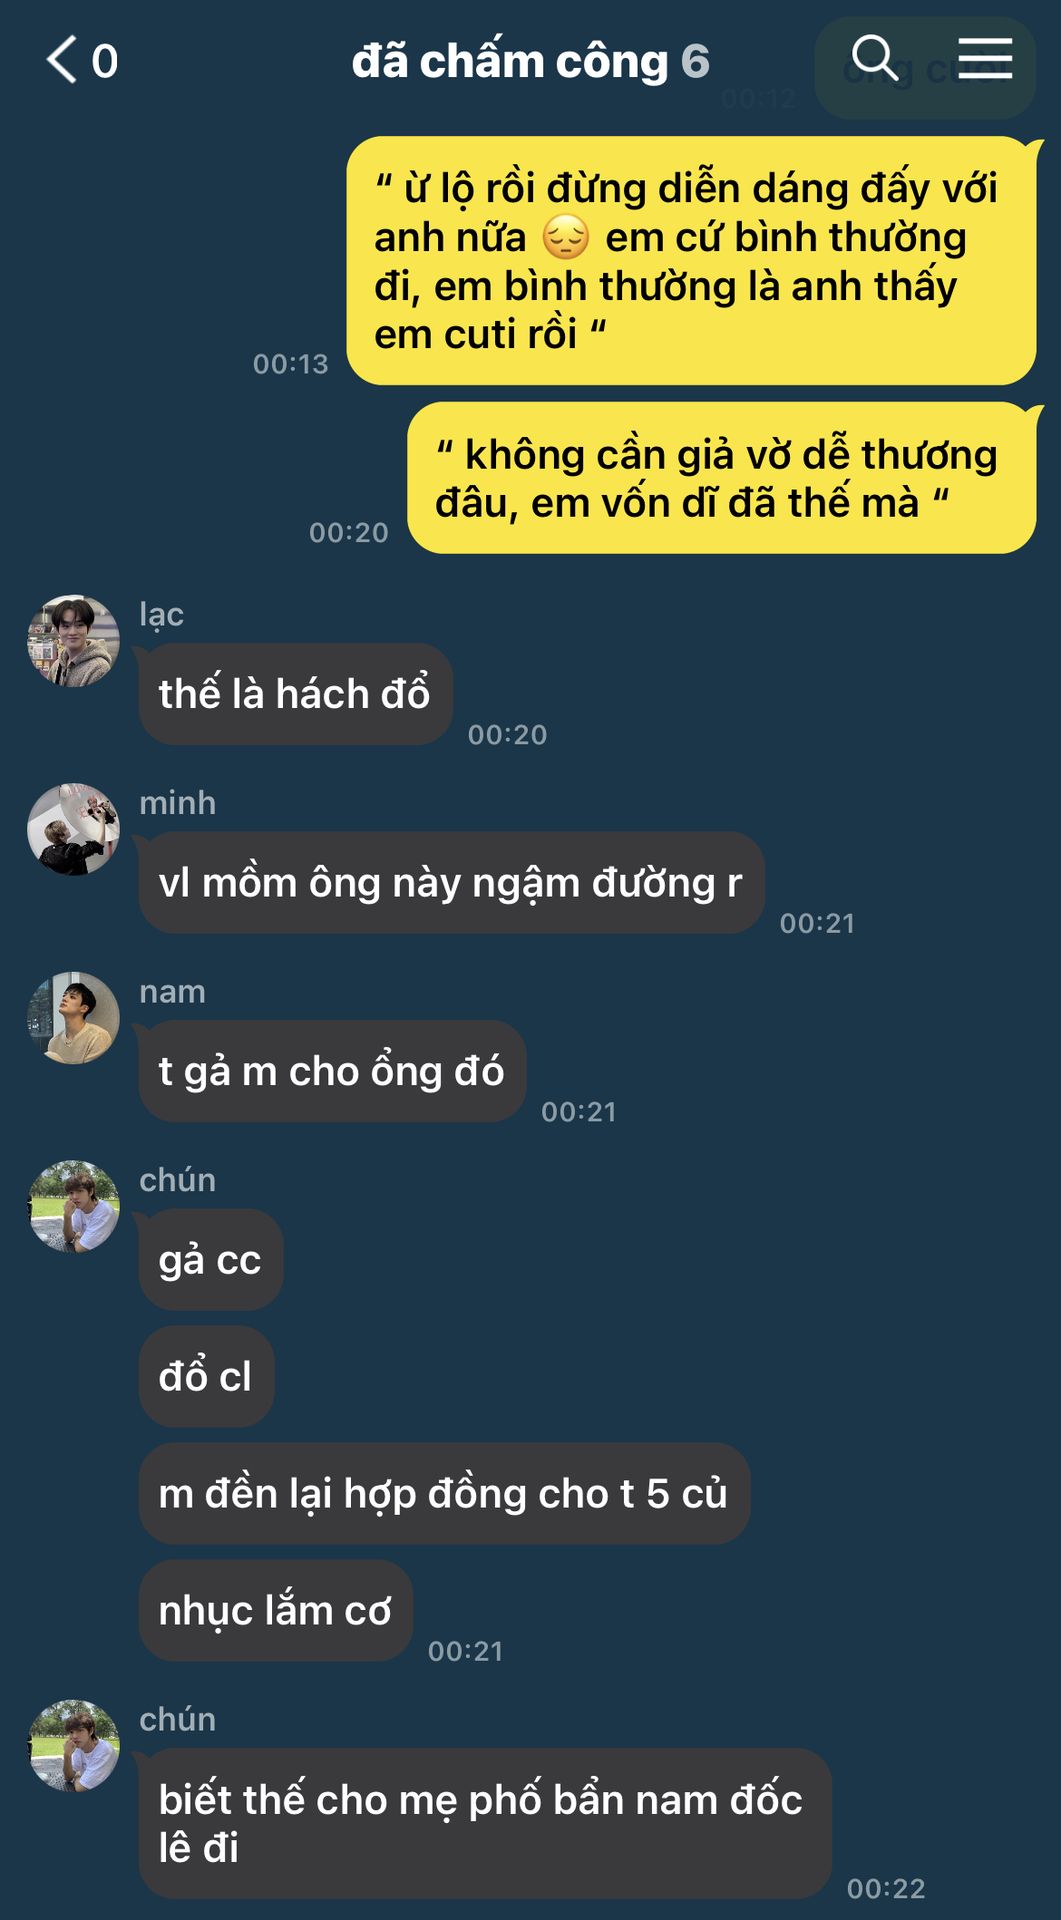Open chún's avatar beside the last message
The image size is (1061, 1920).
coord(73,1746)
